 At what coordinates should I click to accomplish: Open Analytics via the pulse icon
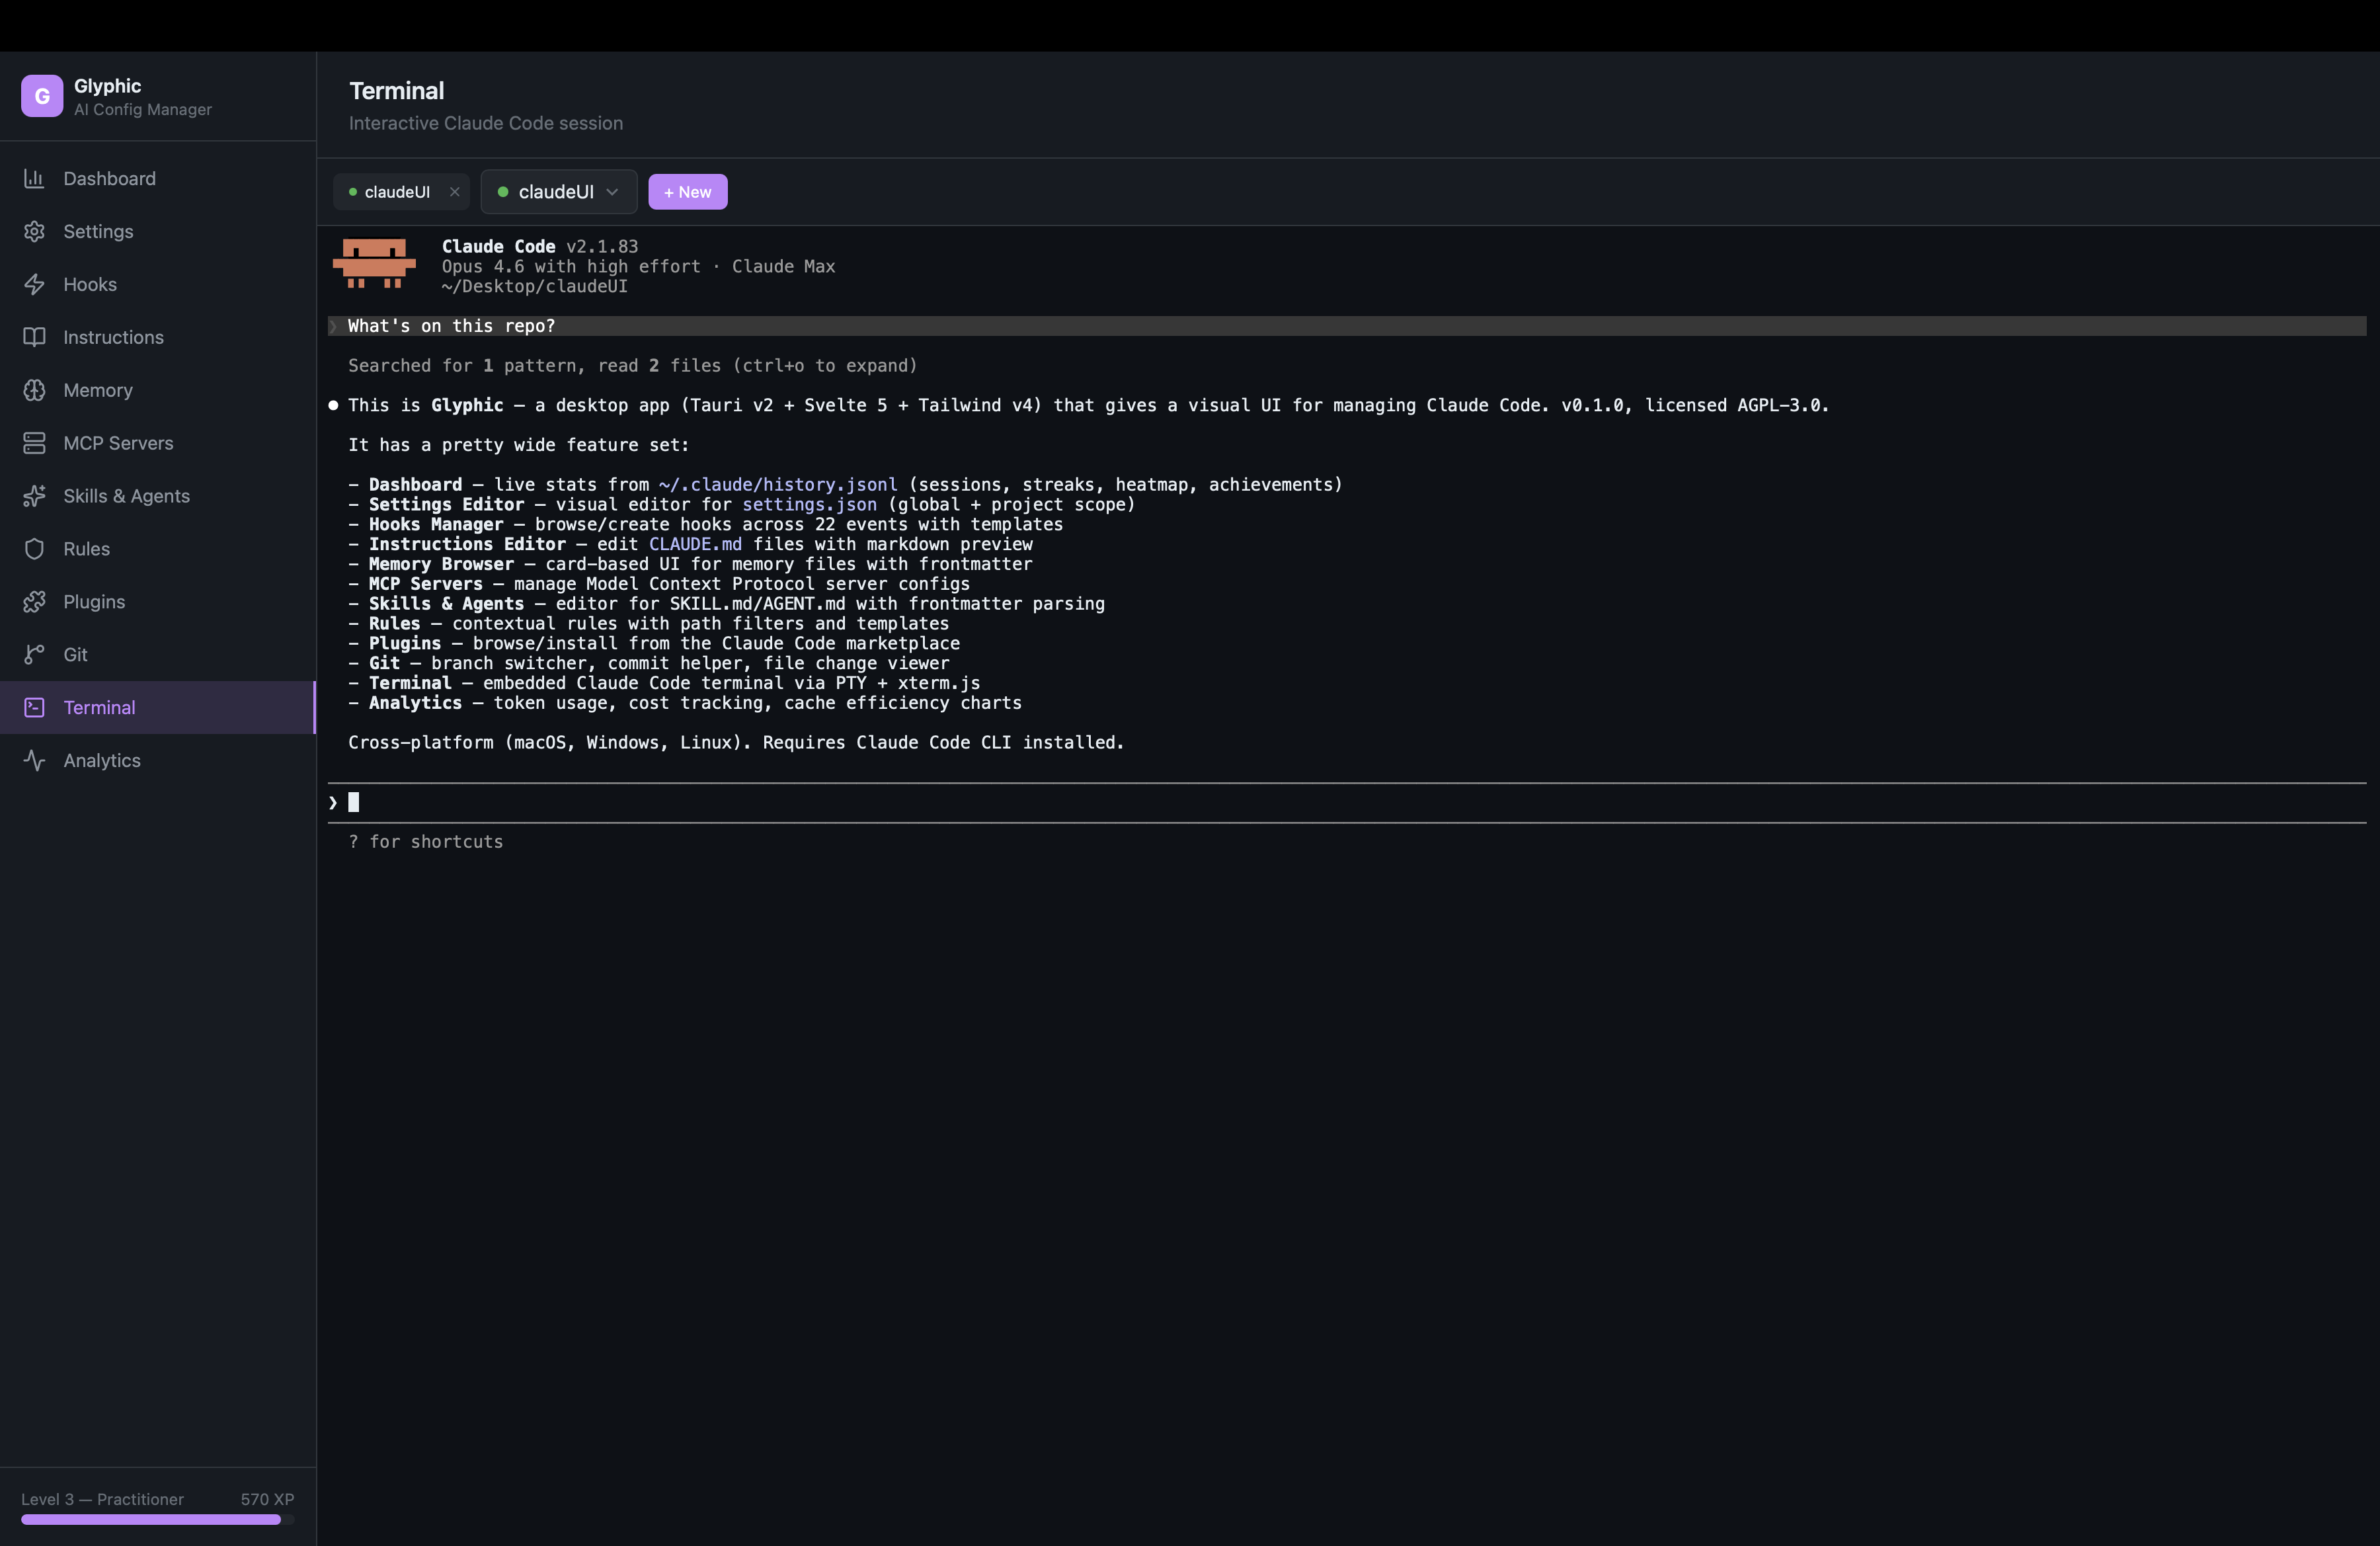click(x=34, y=761)
